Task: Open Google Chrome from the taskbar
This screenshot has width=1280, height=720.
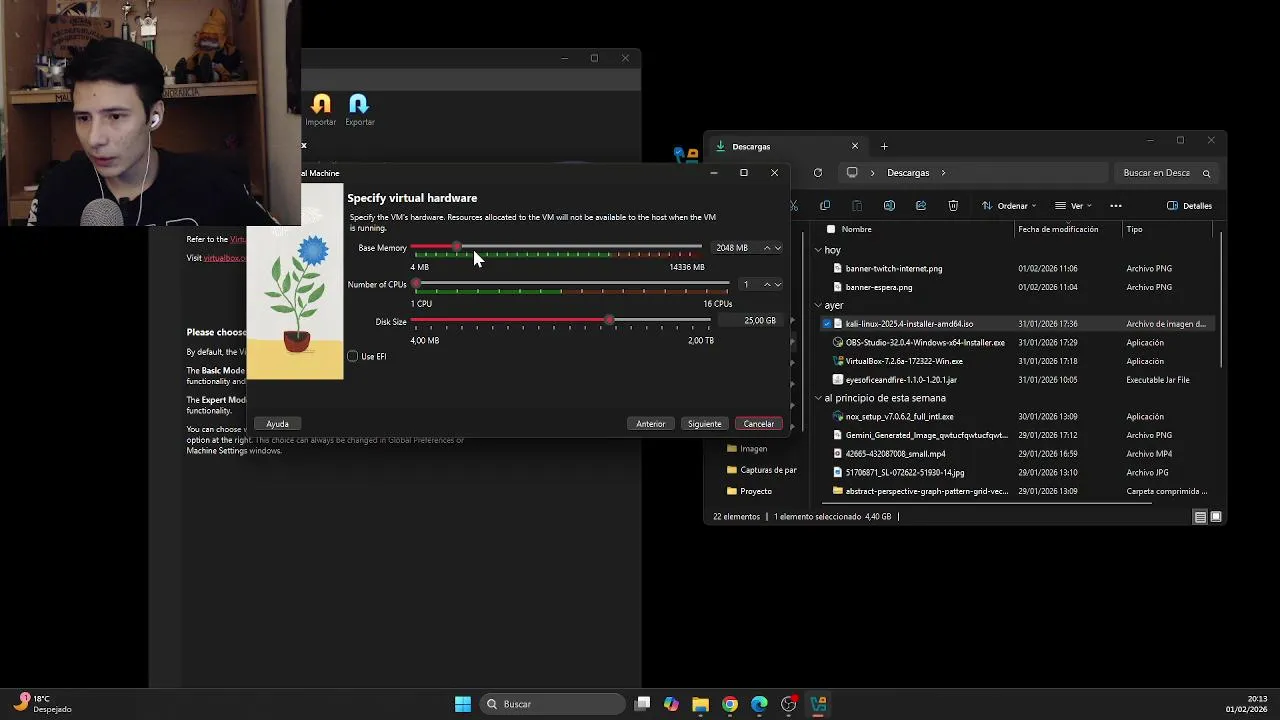Action: (730, 704)
